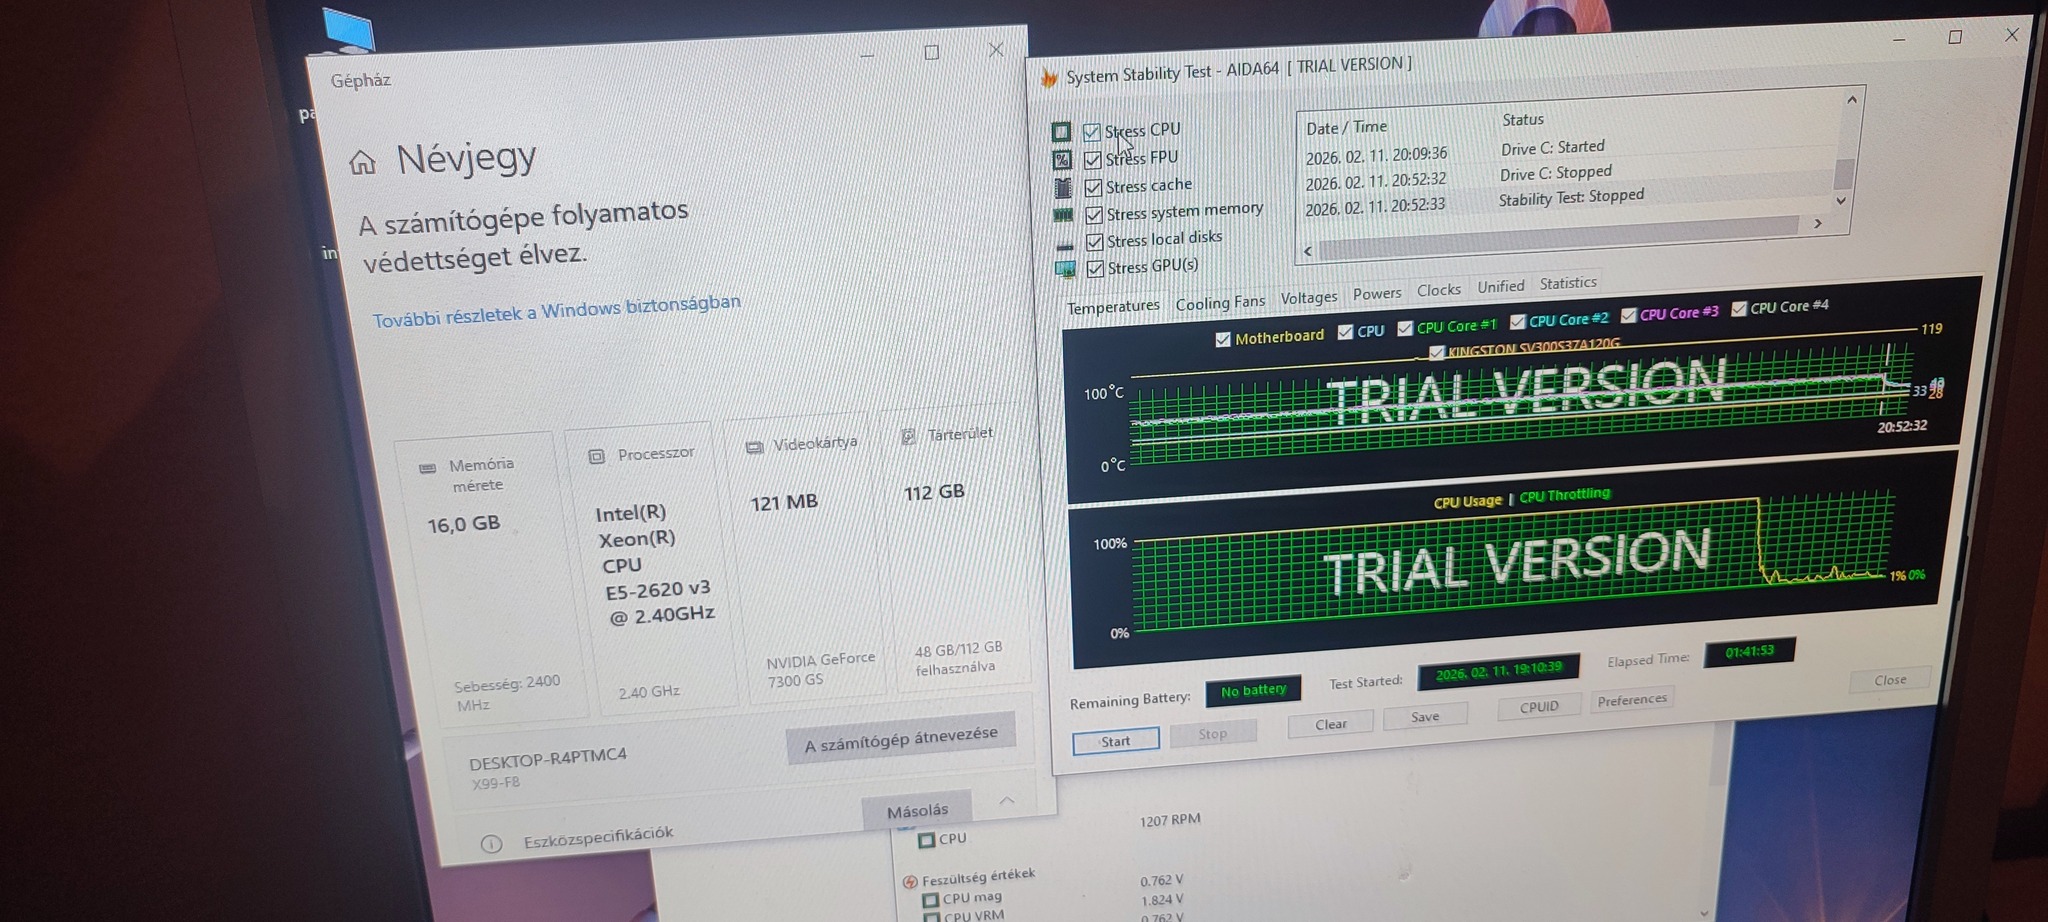Click the Stop button in AIDA64
Screen dimensions: 2048x922
point(1213,734)
